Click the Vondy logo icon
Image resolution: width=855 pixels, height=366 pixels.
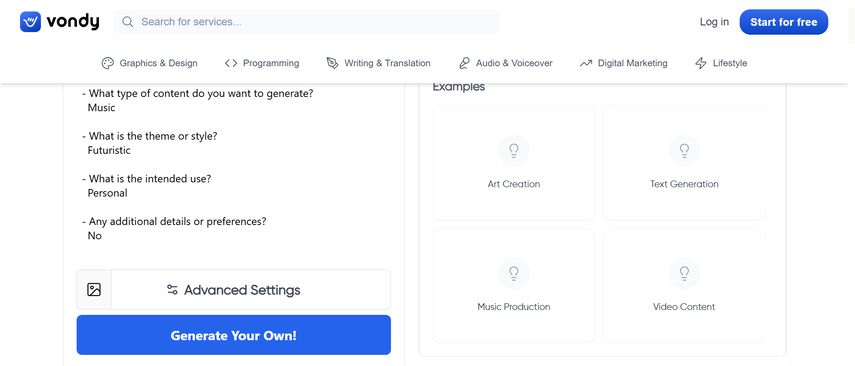tap(31, 22)
